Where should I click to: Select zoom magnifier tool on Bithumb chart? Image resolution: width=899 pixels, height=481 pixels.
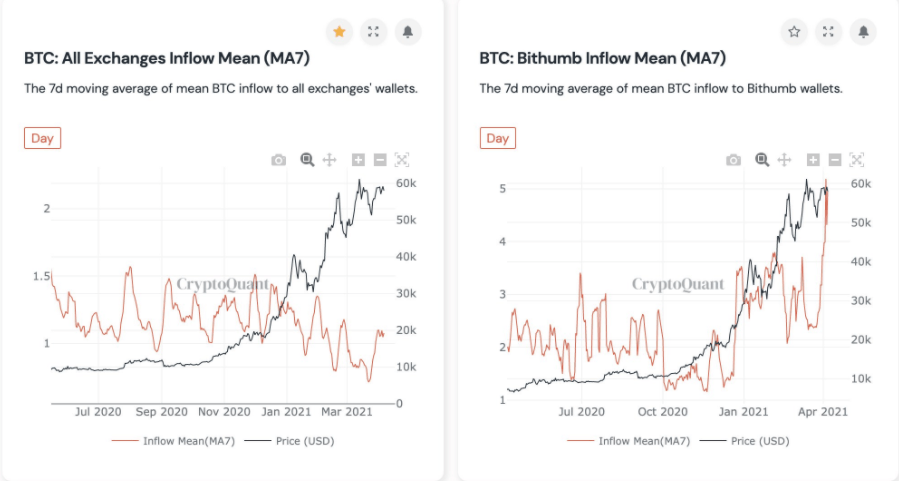click(762, 160)
